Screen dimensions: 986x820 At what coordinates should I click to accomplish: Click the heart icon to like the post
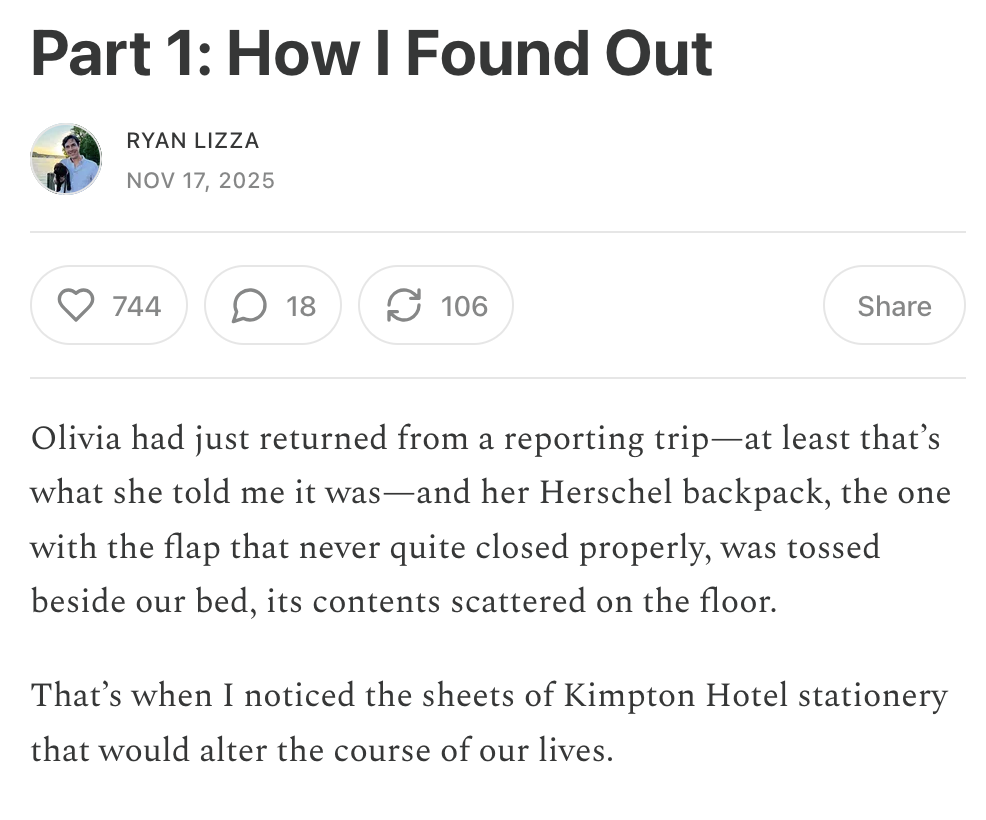(75, 305)
